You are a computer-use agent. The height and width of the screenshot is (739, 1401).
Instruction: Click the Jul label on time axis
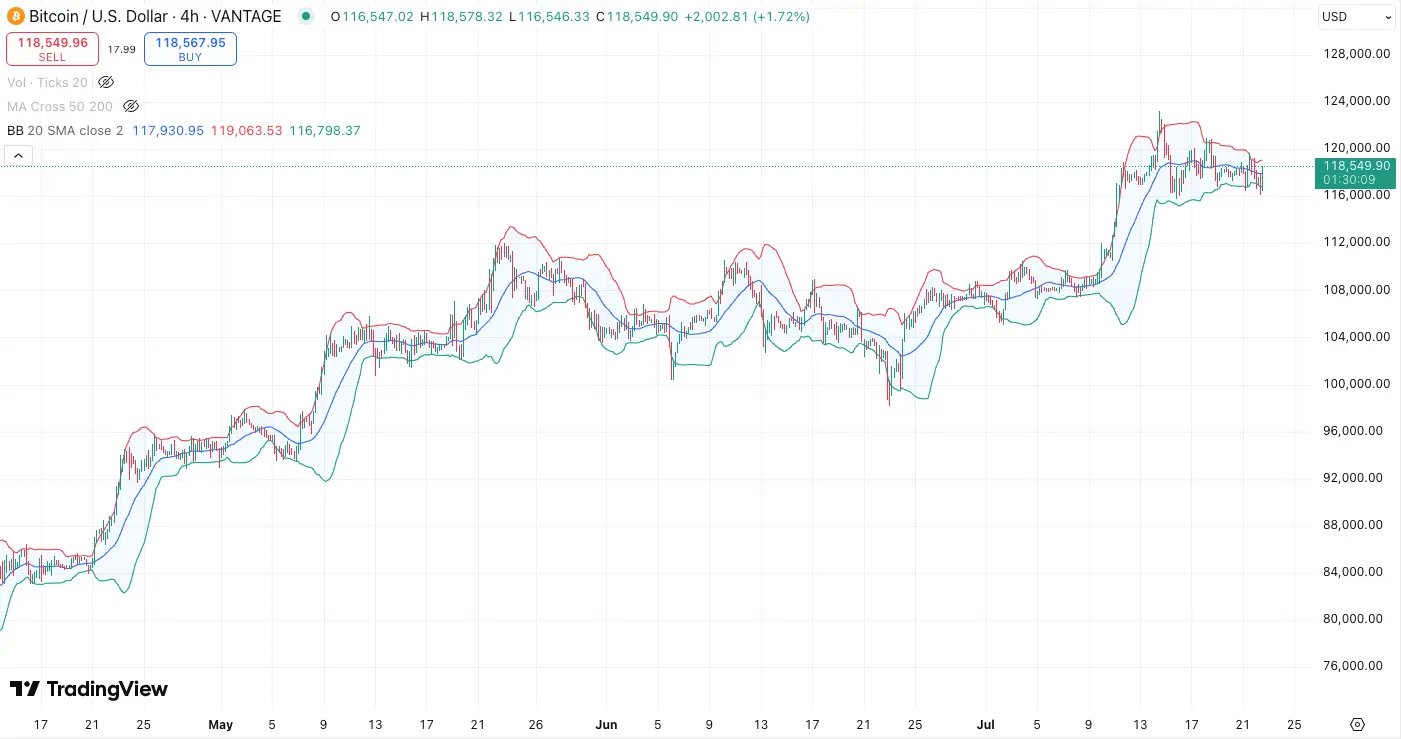pyautogui.click(x=985, y=724)
